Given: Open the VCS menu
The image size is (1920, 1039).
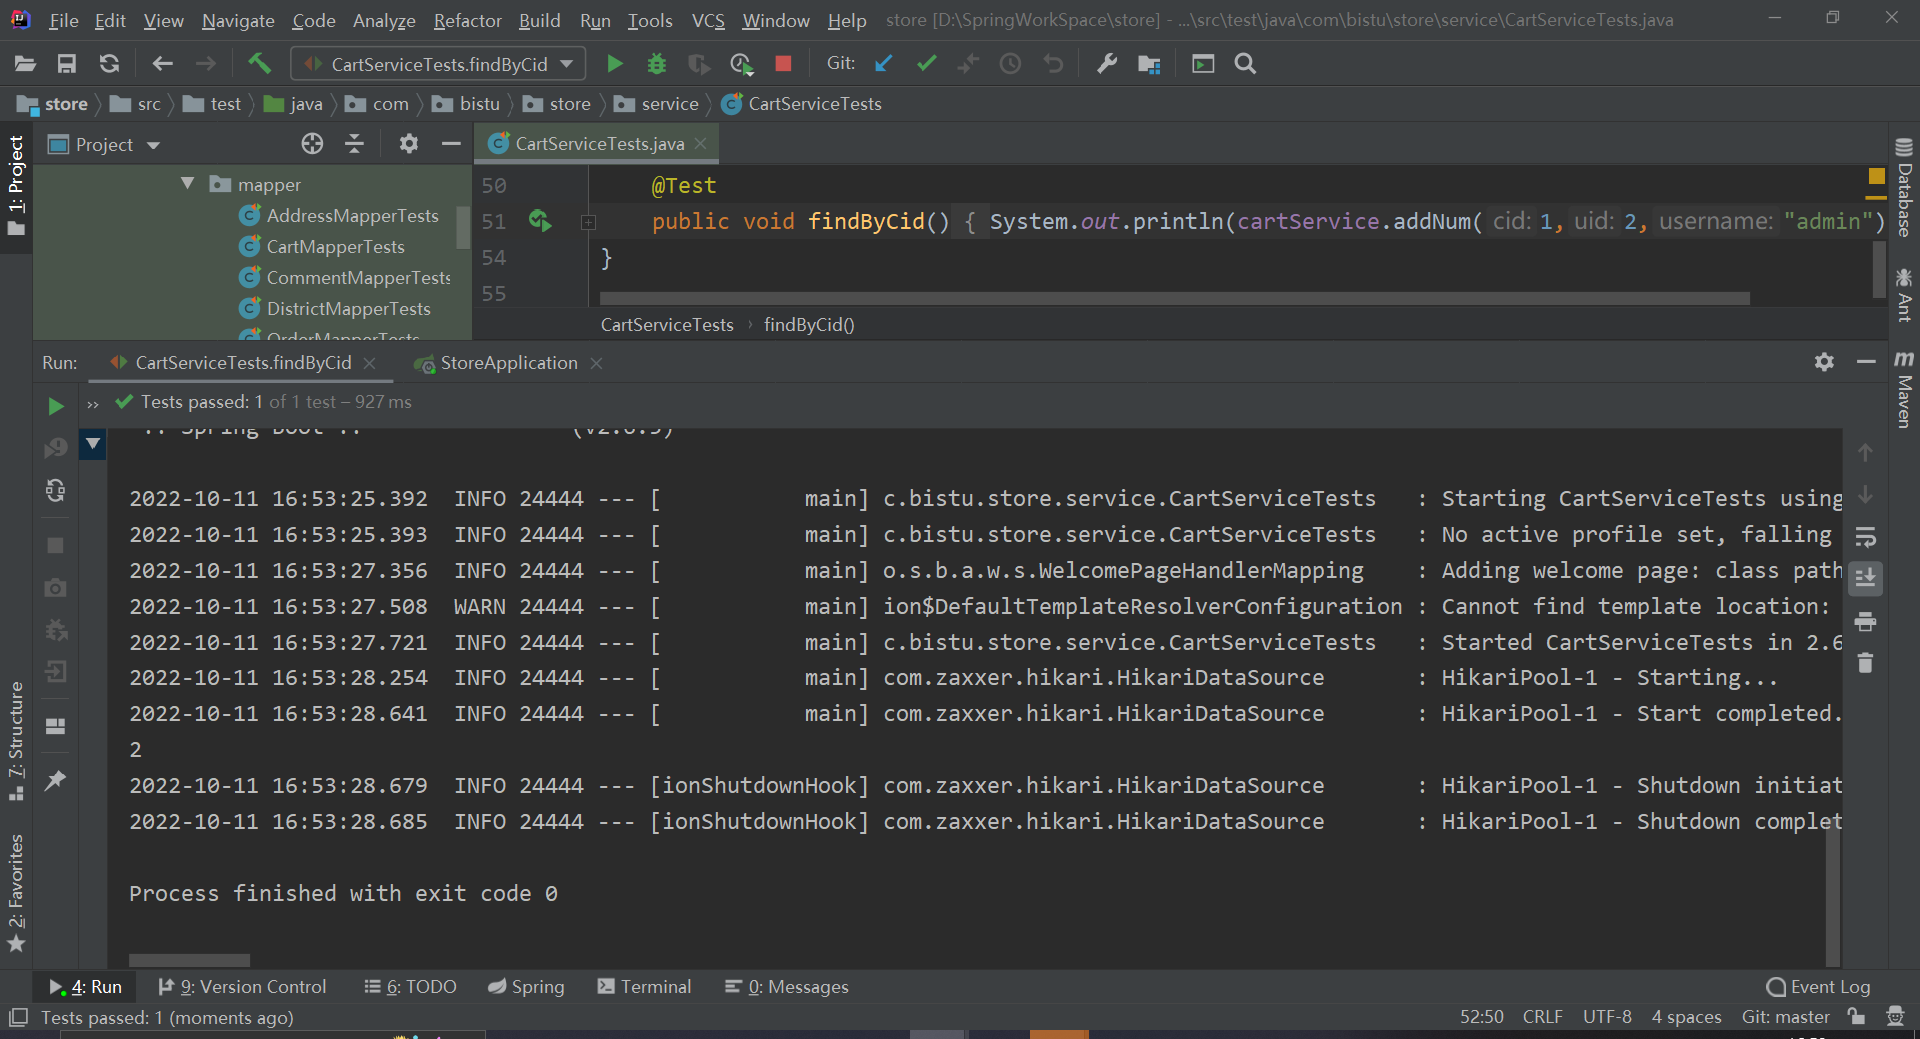Looking at the screenshot, I should pyautogui.click(x=708, y=20).
